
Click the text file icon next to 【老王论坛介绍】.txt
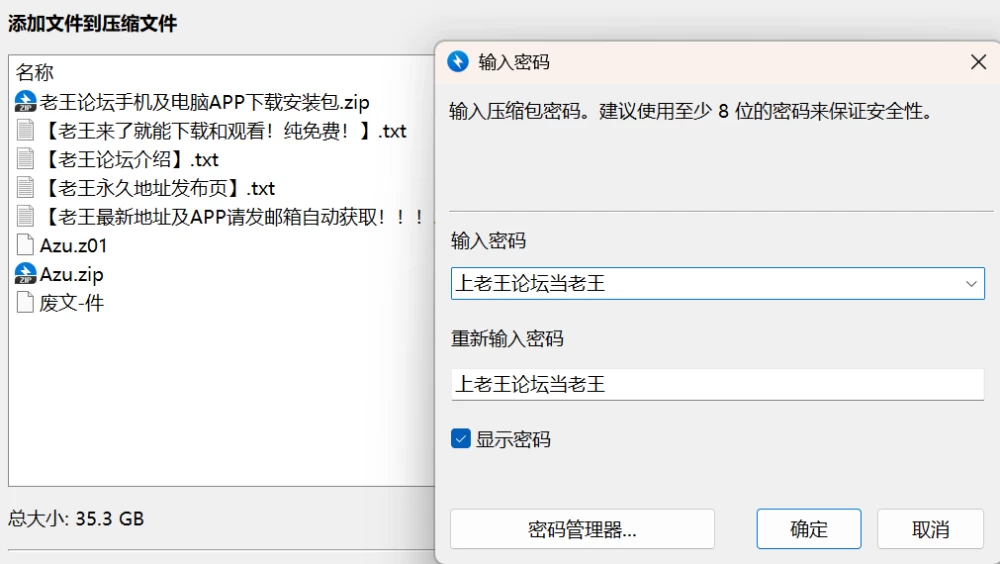tap(26, 159)
